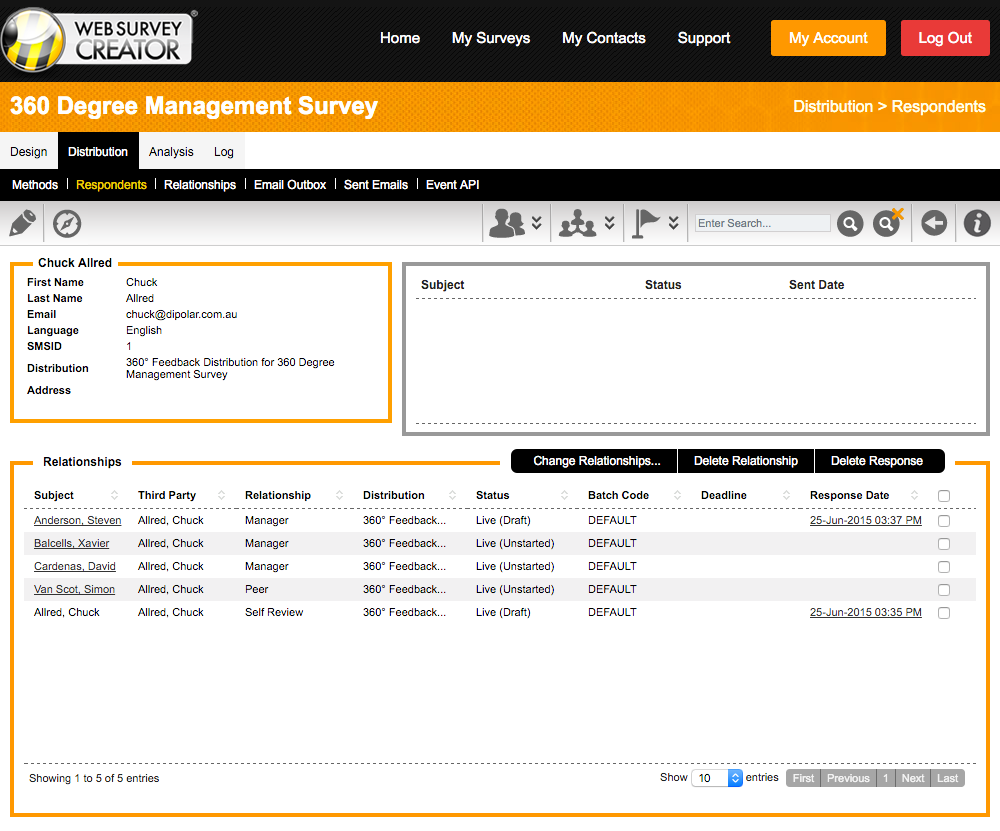Click the flag icon in toolbar
Screen dimensions: 1000x831
(x=647, y=223)
